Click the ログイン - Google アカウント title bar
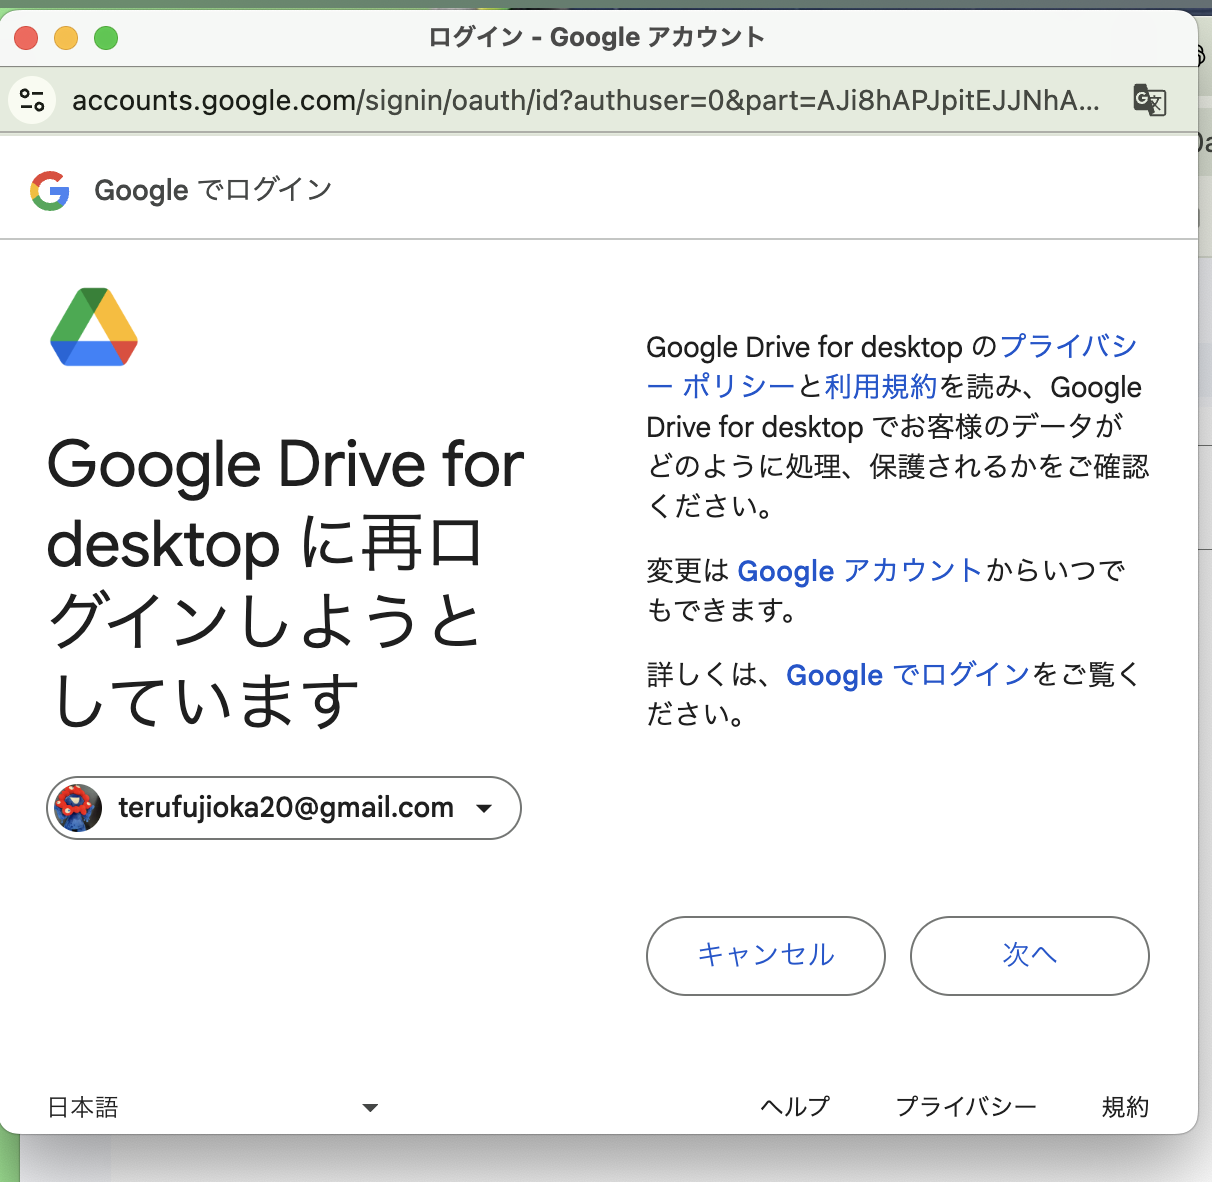The width and height of the screenshot is (1212, 1182). click(x=597, y=36)
